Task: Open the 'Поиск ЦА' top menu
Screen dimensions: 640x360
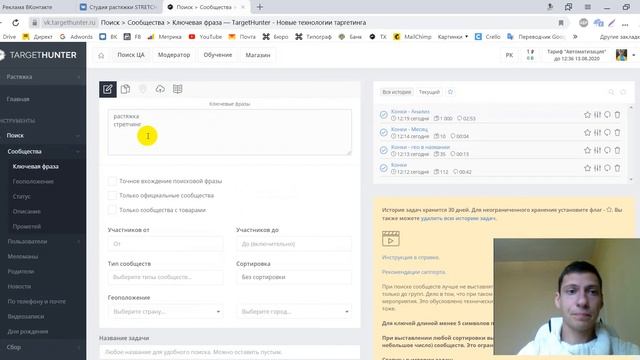Action: point(131,55)
